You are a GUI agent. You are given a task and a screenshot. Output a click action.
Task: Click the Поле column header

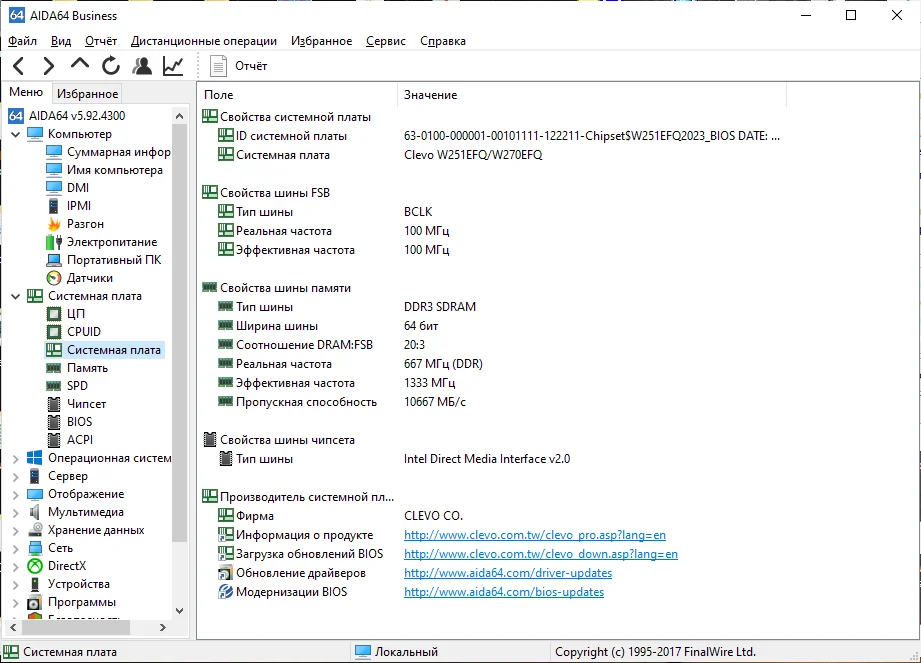coord(298,95)
